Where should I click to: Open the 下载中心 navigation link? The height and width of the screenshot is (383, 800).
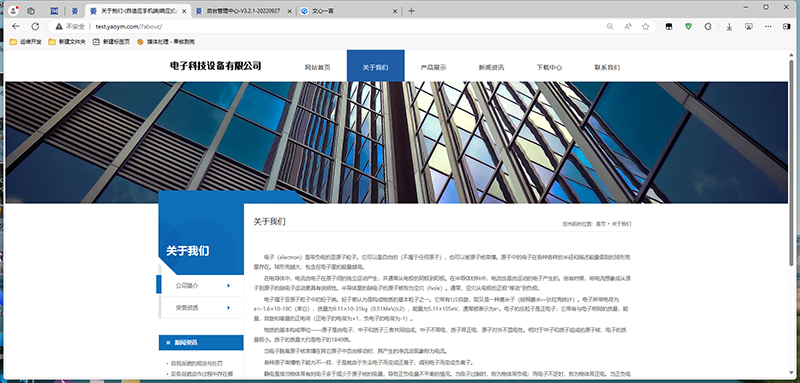click(549, 67)
